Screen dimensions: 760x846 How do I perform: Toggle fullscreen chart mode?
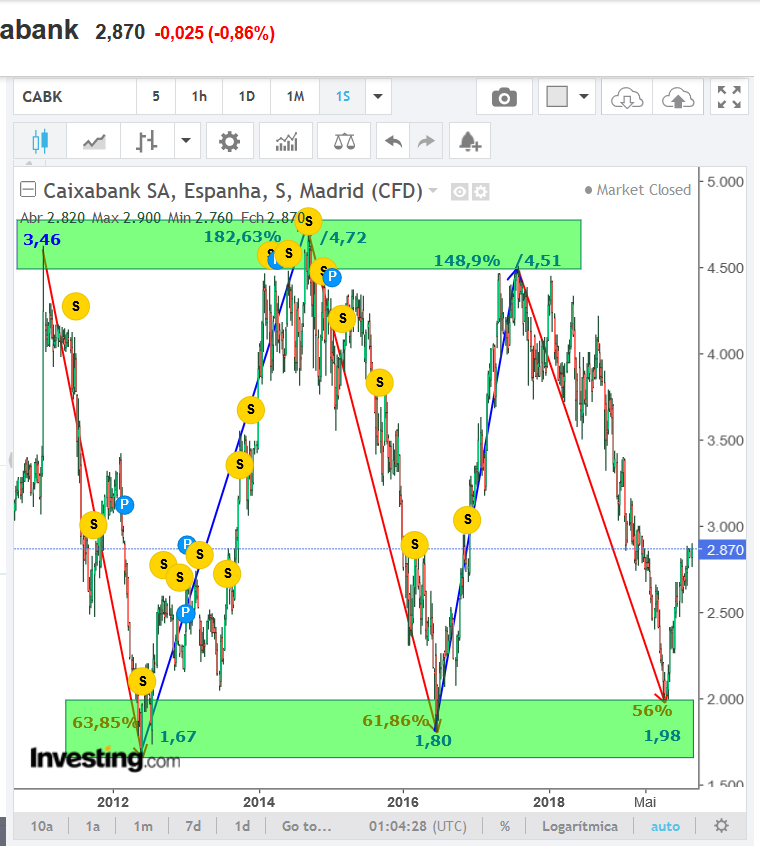[729, 97]
